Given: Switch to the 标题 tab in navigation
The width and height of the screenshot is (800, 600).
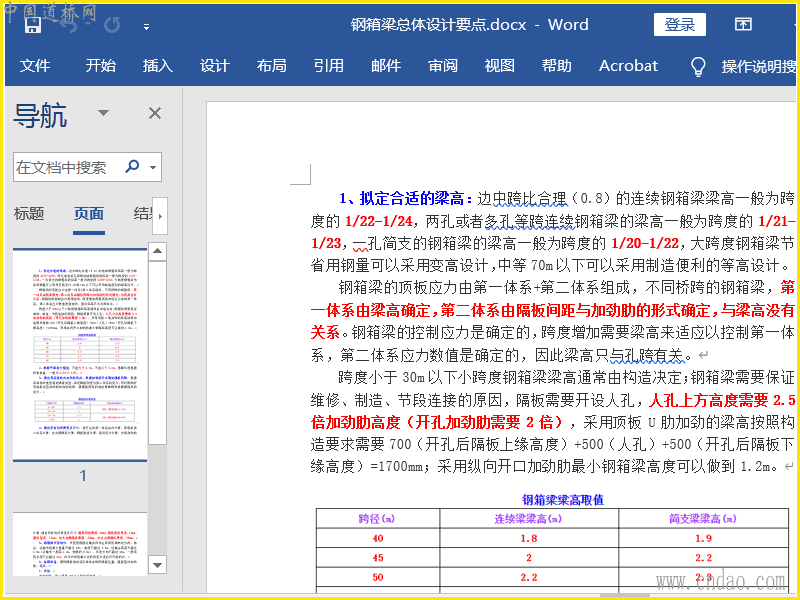Looking at the screenshot, I should tap(29, 213).
